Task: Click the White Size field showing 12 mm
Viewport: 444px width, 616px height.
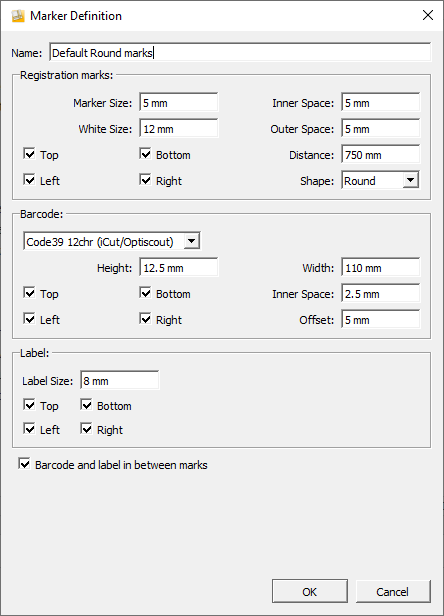Action: pyautogui.click(x=179, y=128)
